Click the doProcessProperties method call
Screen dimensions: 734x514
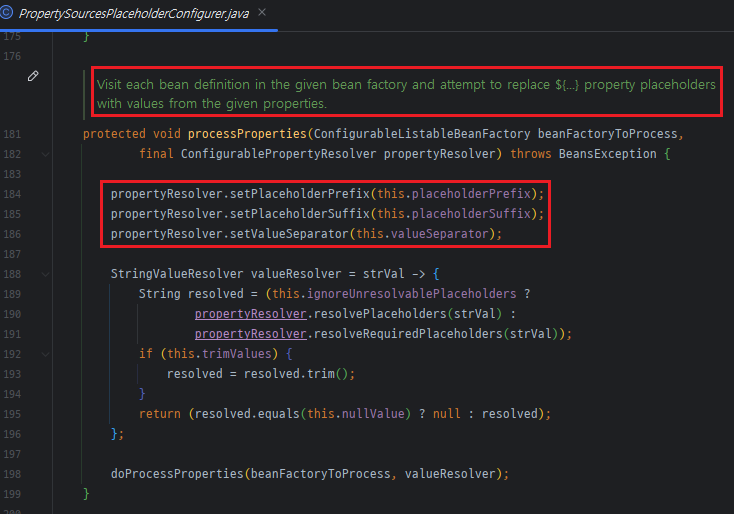tap(177, 474)
